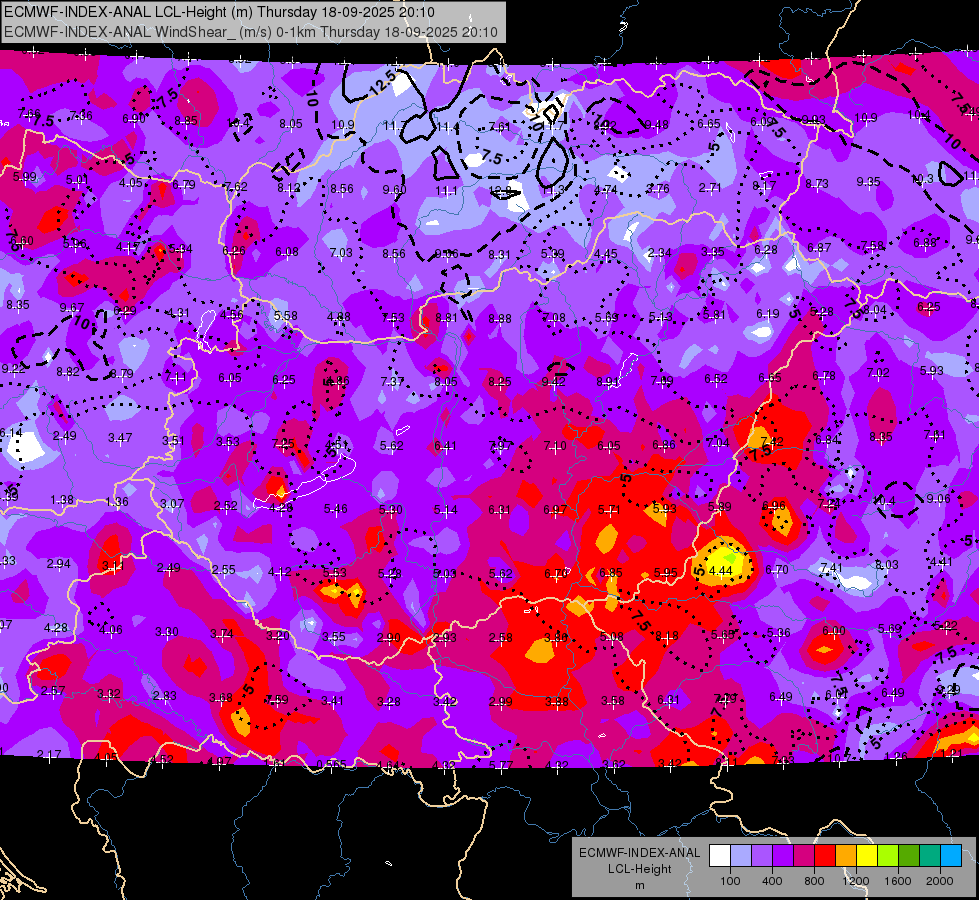
Task: Click the magenta legend swatch left of 800
Action: point(804,856)
